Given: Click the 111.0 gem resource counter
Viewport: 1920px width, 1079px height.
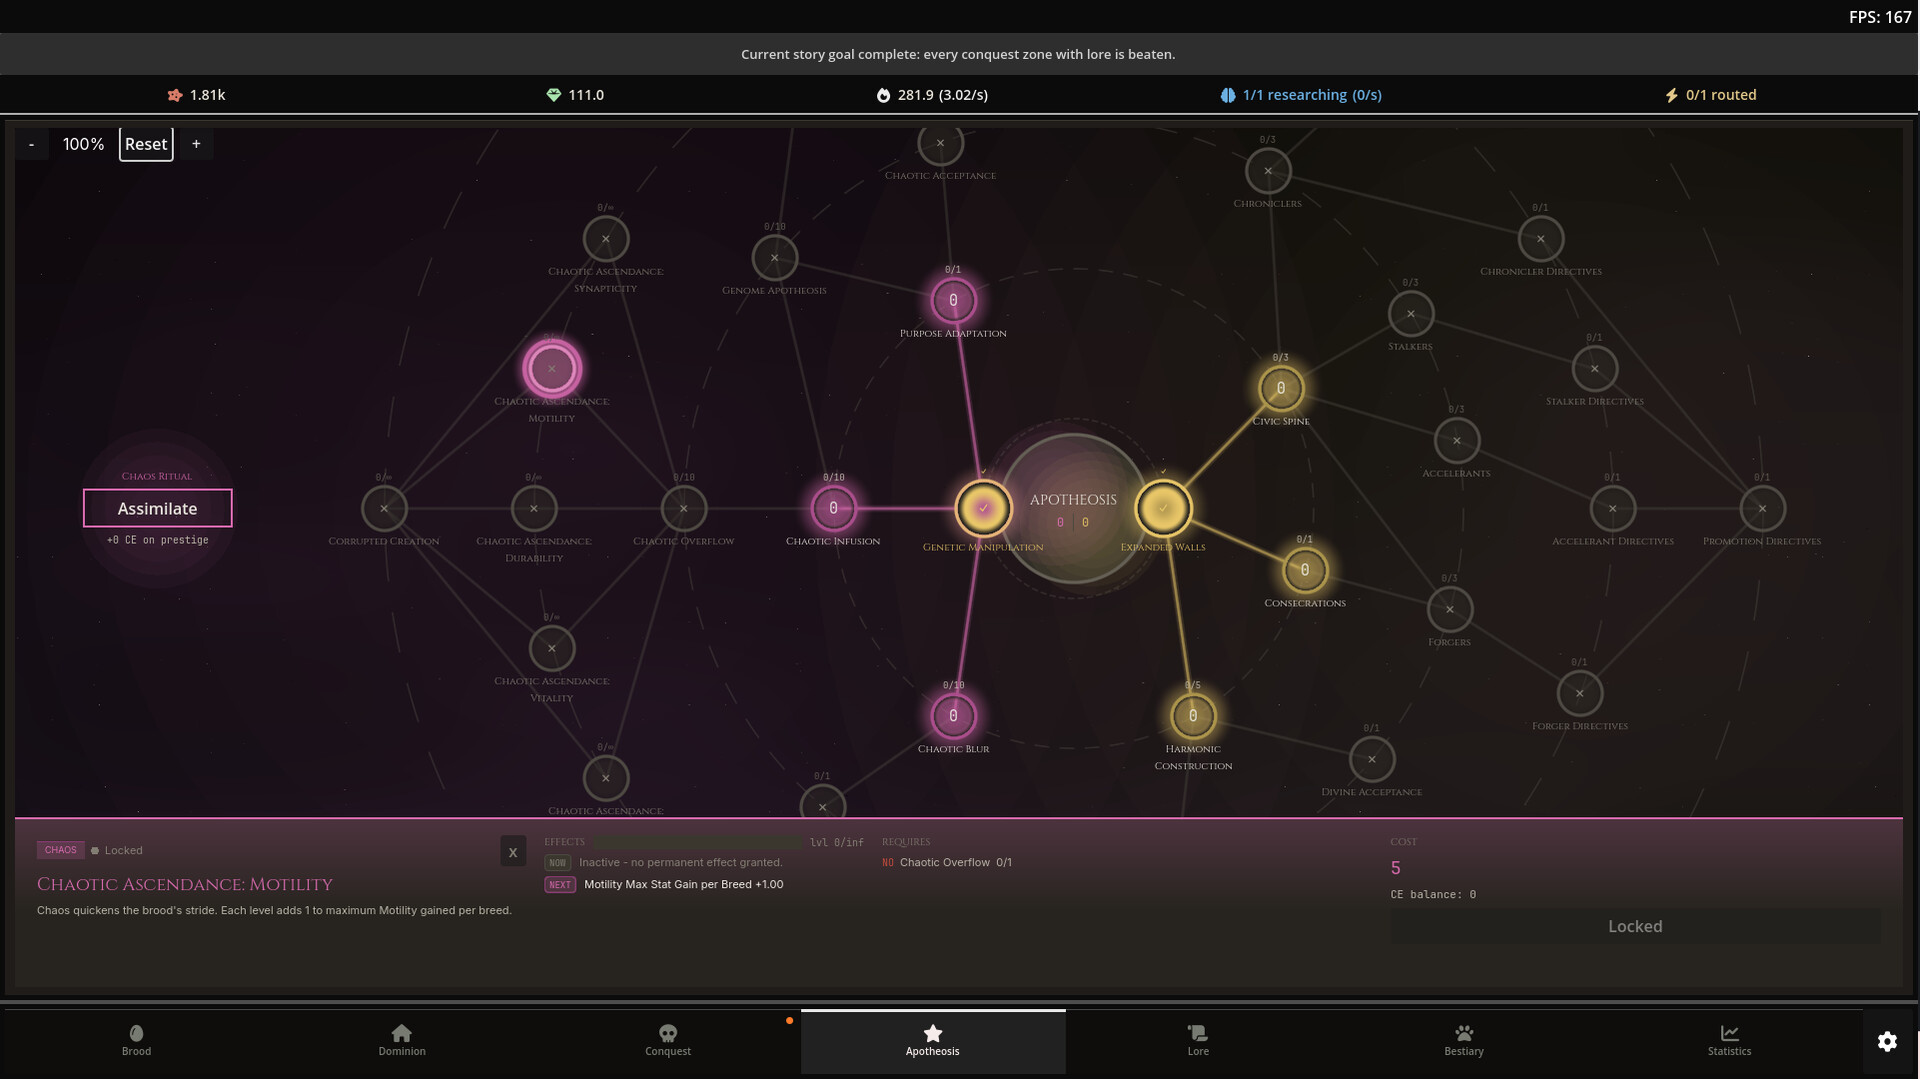Looking at the screenshot, I should [x=575, y=95].
